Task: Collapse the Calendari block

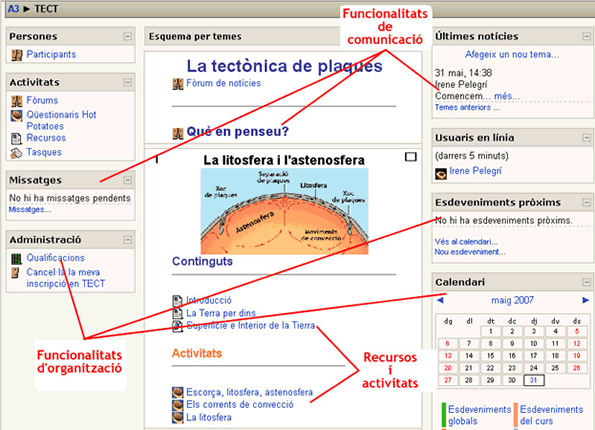Action: pyautogui.click(x=587, y=282)
